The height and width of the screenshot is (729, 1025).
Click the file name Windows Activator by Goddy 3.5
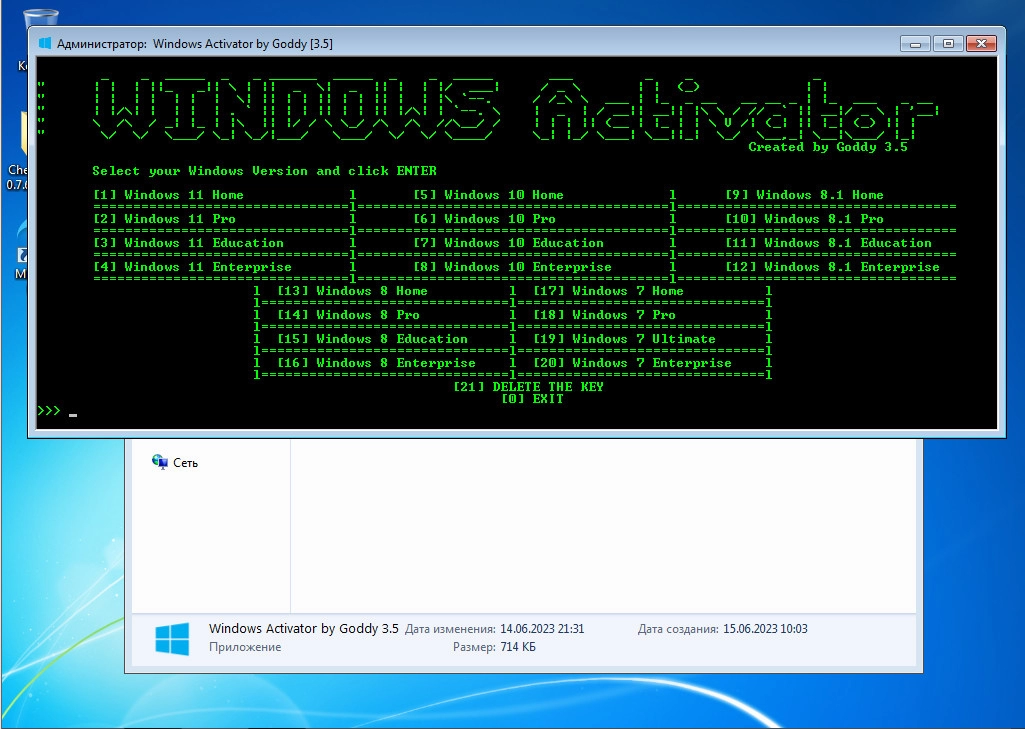[x=303, y=628]
